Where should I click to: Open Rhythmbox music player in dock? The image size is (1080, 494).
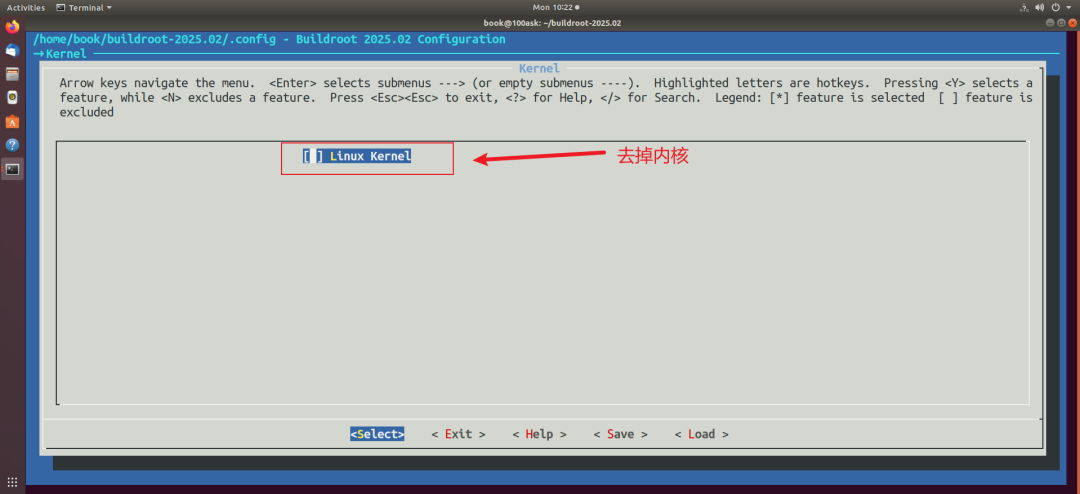tap(12, 97)
